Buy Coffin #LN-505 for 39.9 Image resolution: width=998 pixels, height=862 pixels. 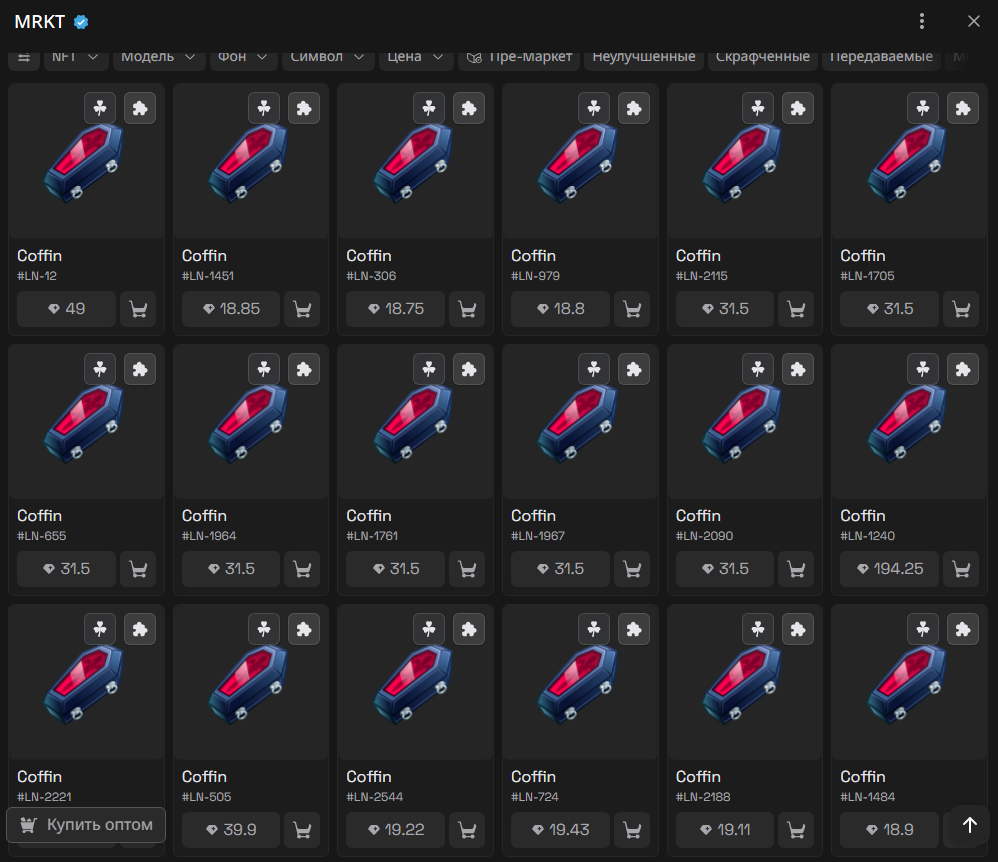tap(231, 830)
